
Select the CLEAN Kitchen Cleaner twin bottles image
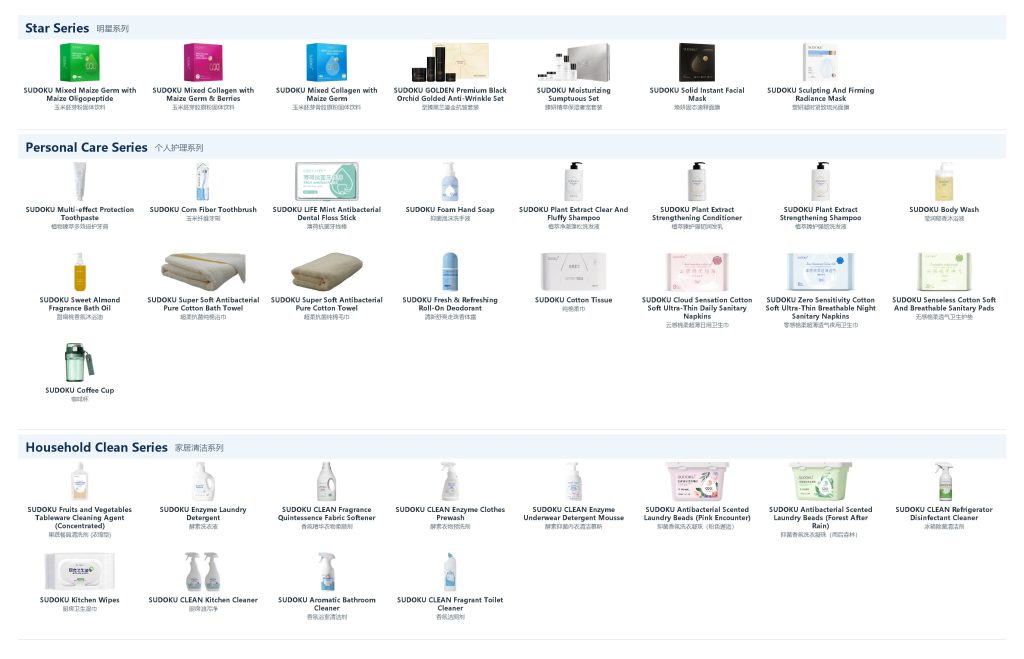203,571
